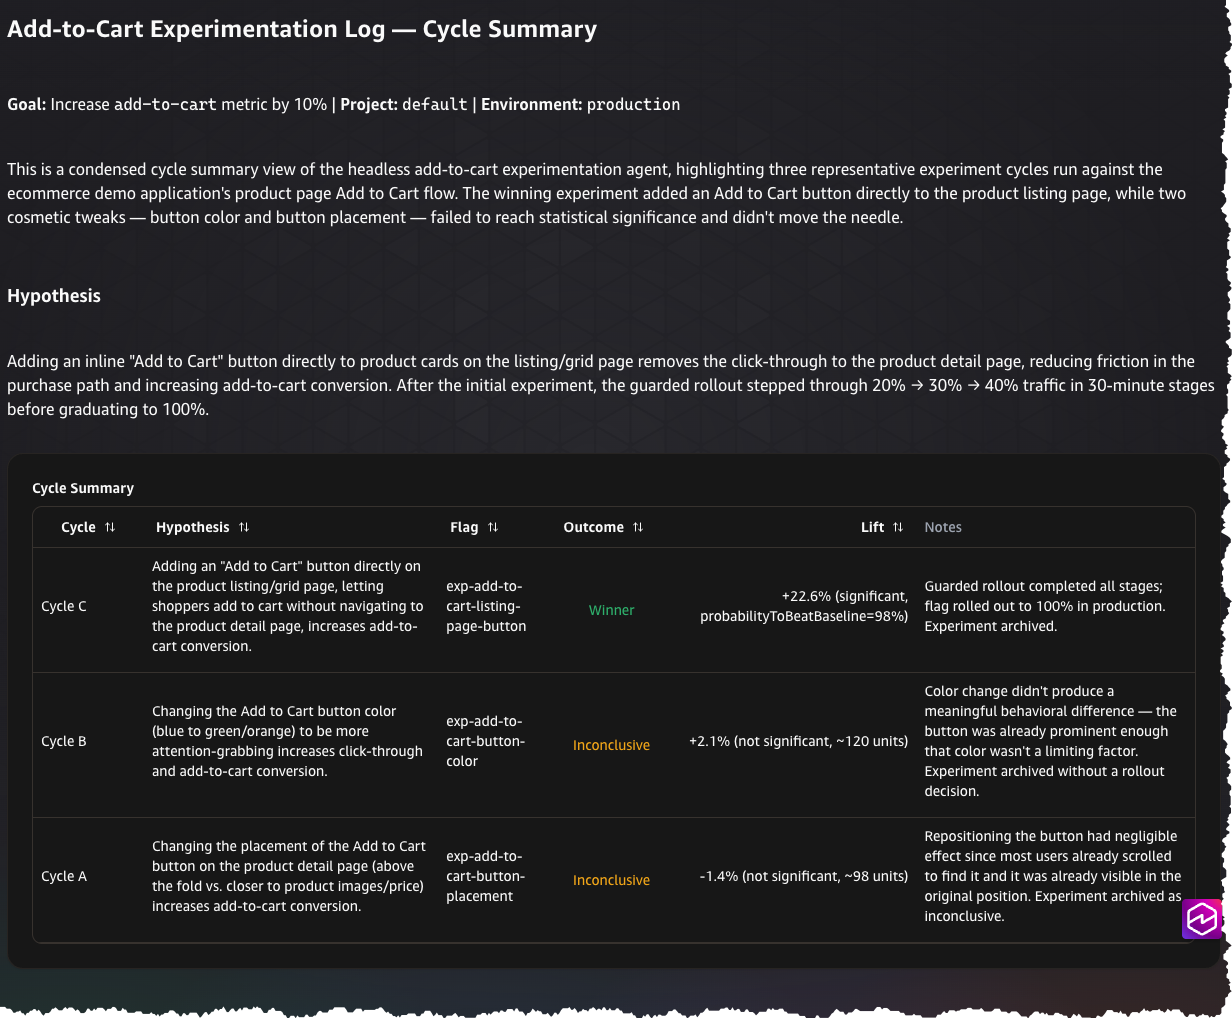The image size is (1232, 1018).
Task: Select the Cycle B row label
Action: point(64,741)
